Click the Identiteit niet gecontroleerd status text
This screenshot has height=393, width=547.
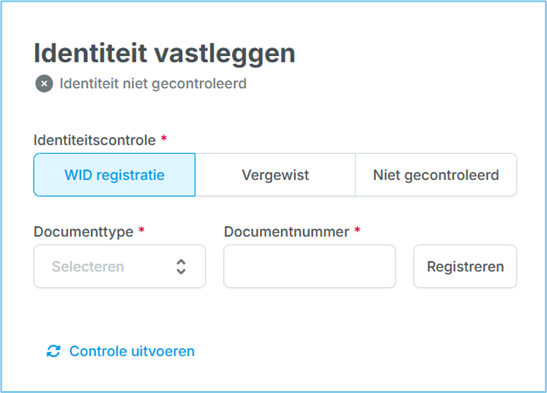point(153,84)
